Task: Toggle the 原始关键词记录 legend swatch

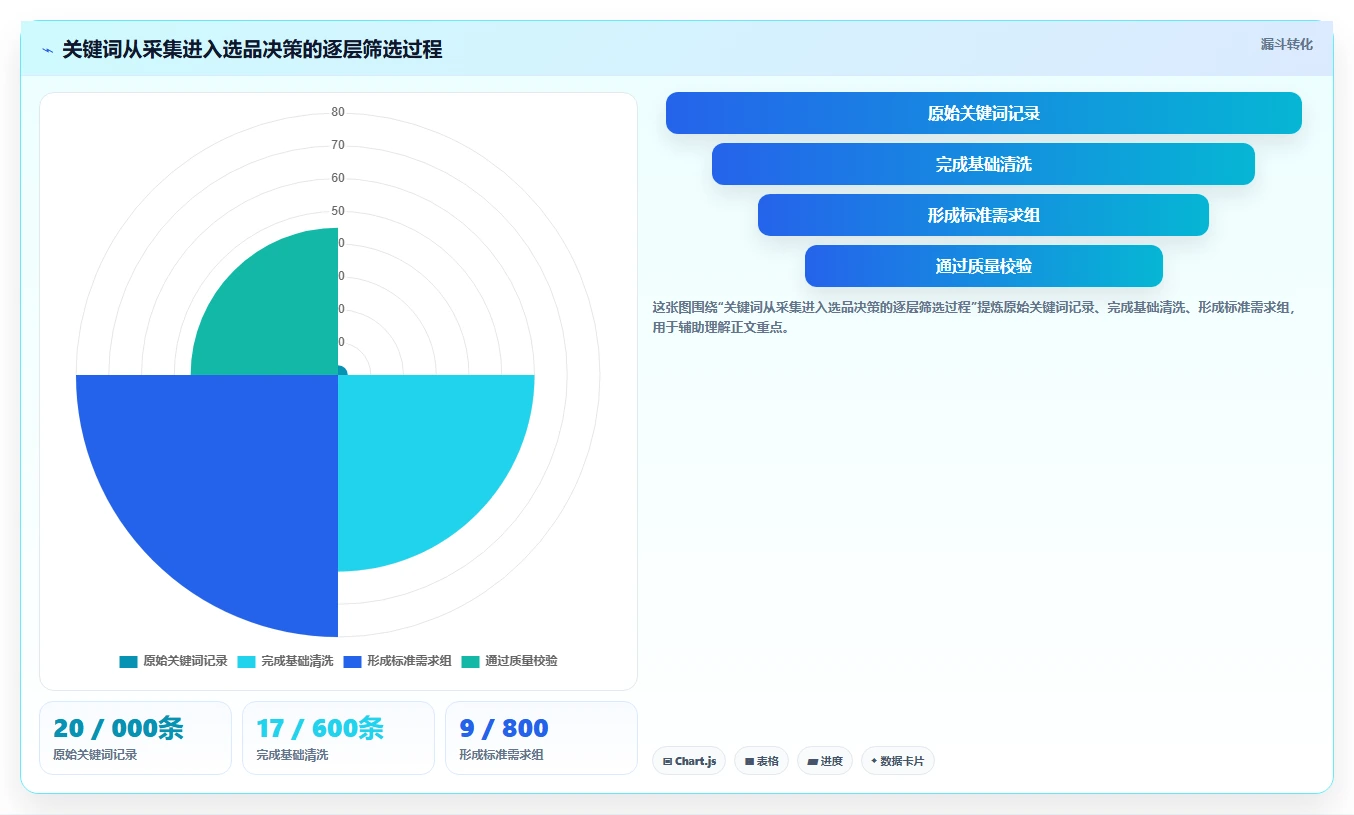Action: [x=128, y=661]
